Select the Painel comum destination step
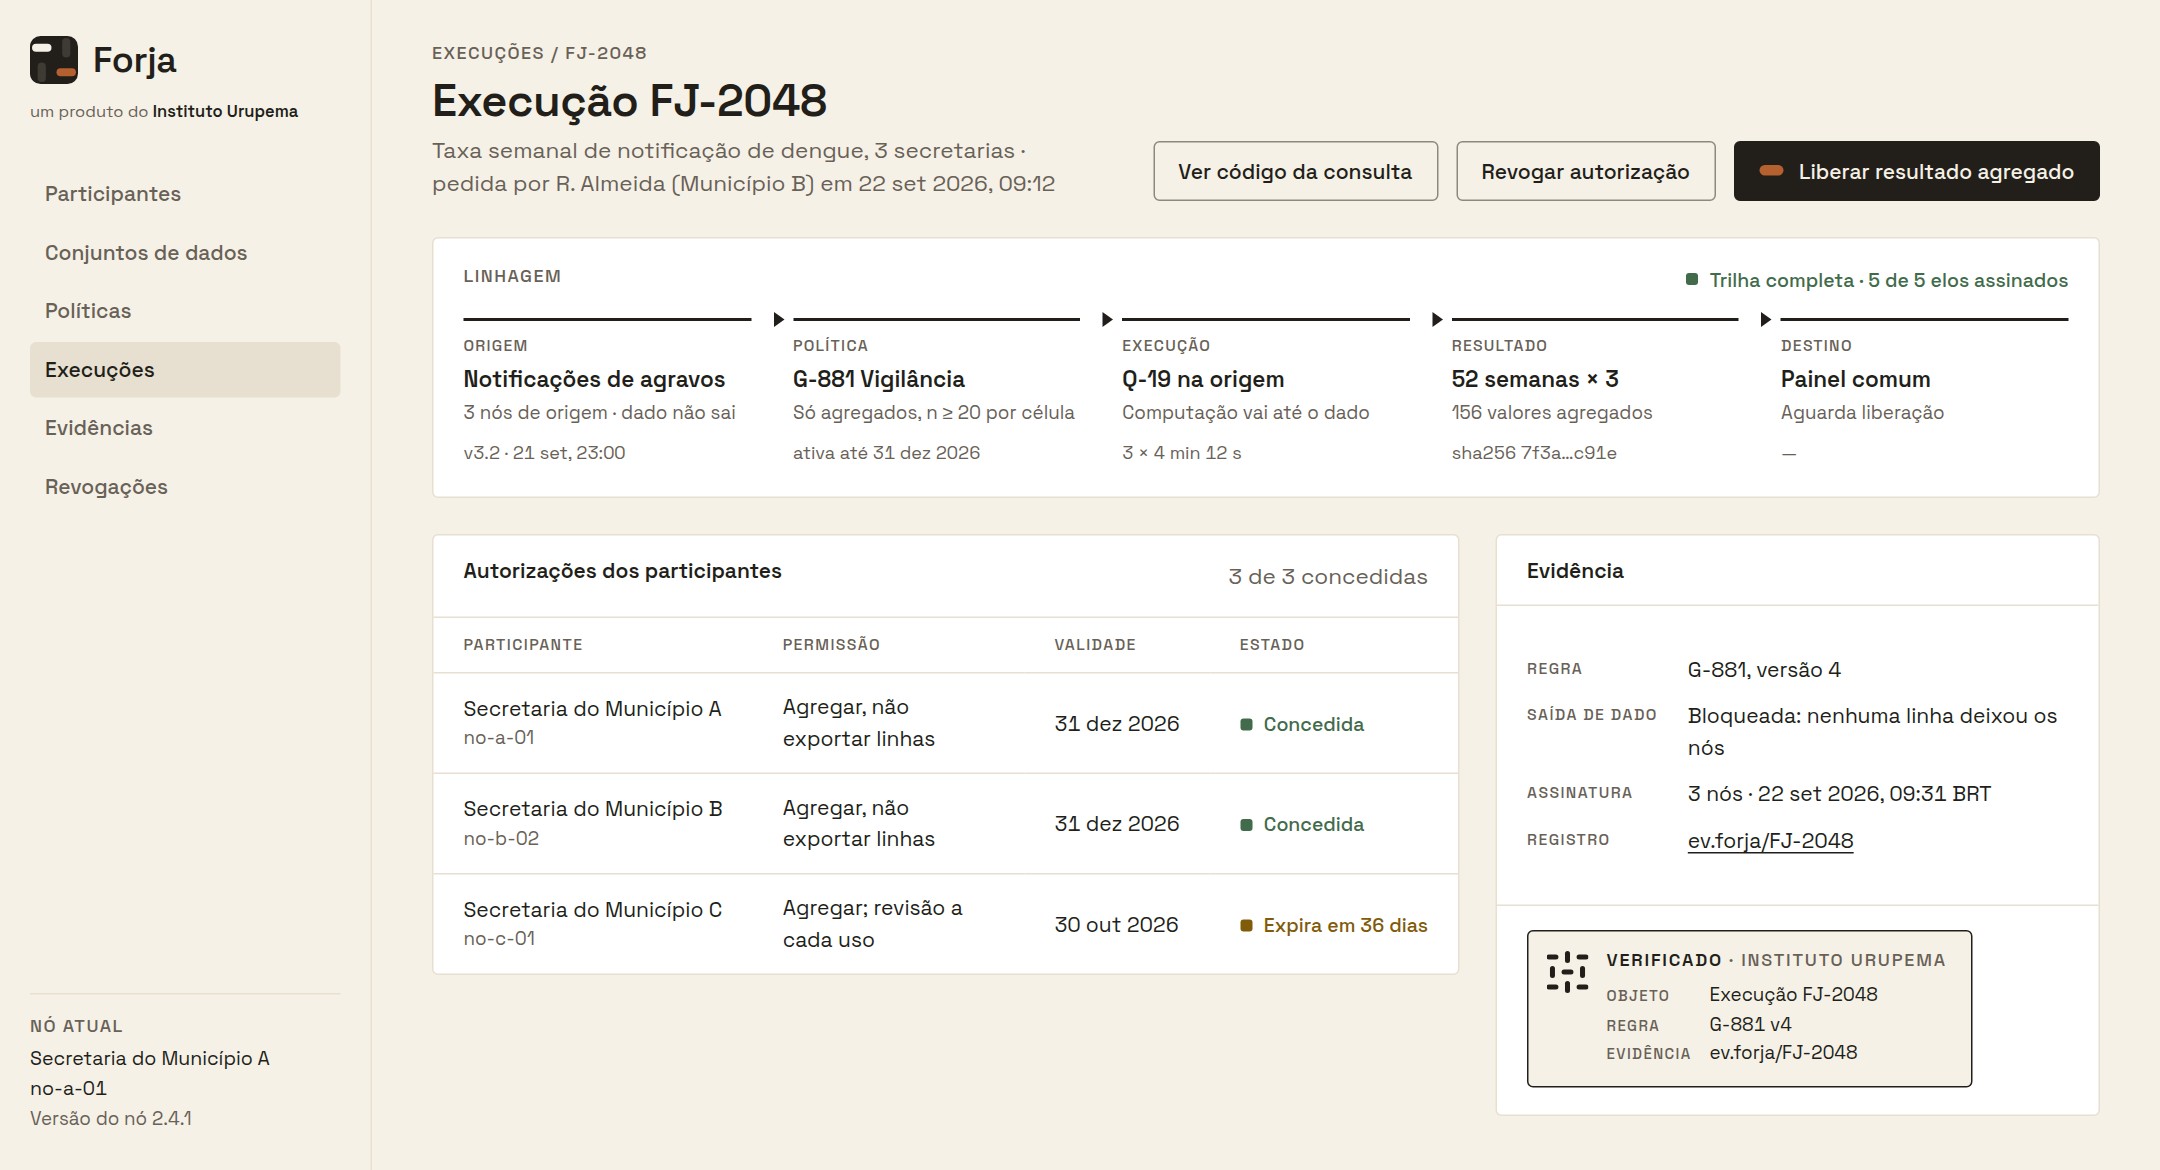This screenshot has height=1170, width=2160. point(1924,390)
